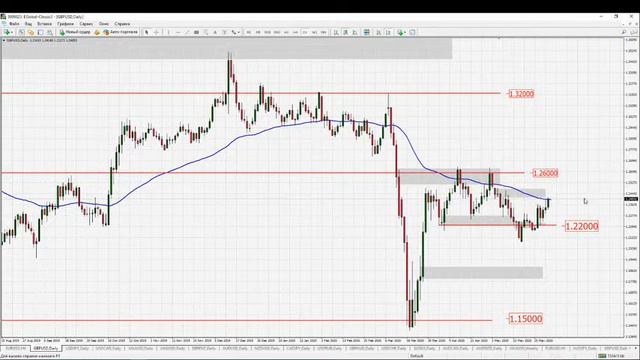Toggle the AutoTrading button
Viewport: 640px width, 360px height.
pyautogui.click(x=120, y=32)
